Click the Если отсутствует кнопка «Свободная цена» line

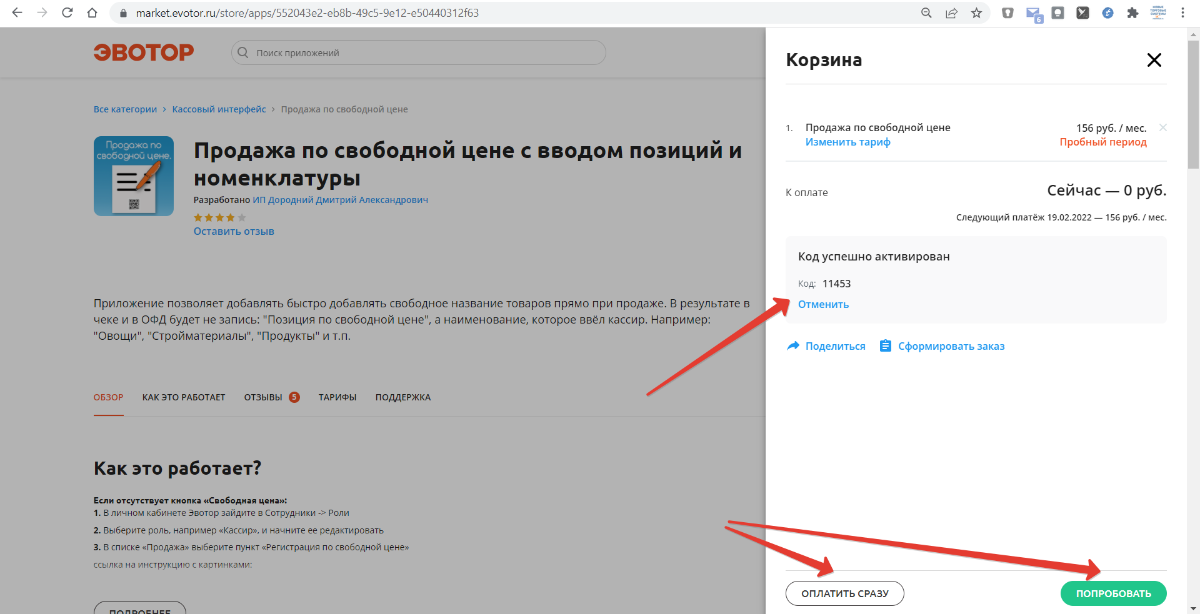tap(190, 499)
